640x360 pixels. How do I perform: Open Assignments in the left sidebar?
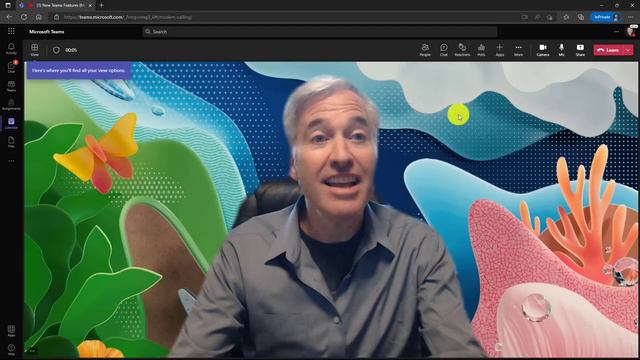11,104
